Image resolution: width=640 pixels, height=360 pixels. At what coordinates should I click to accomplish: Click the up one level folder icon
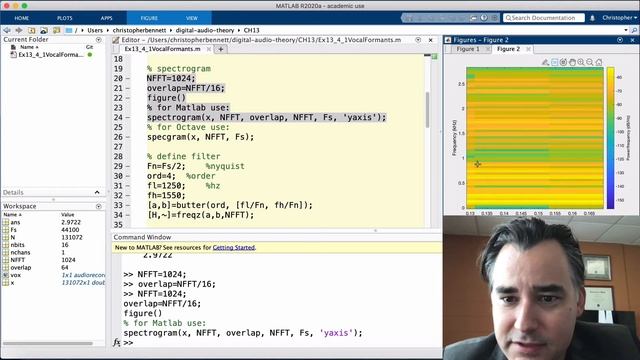(x=31, y=30)
